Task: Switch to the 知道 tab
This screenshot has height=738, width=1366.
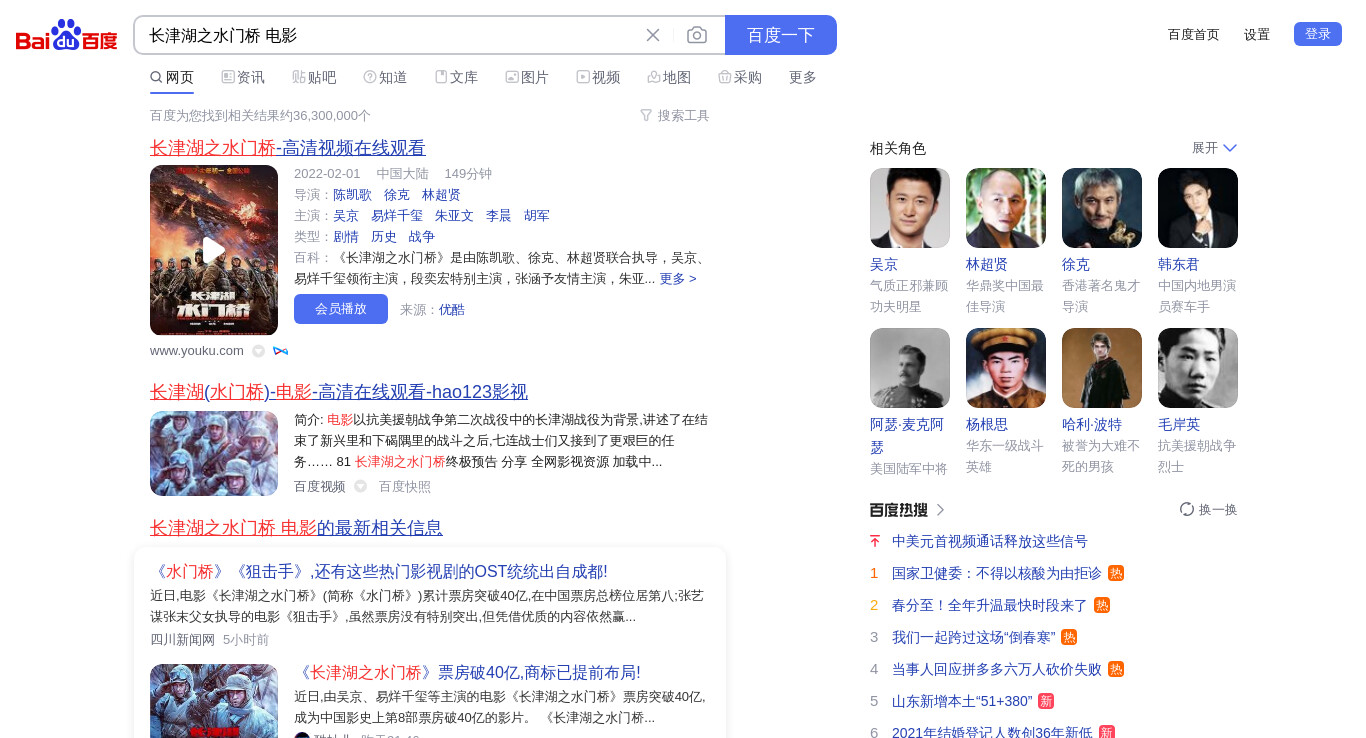Action: 385,77
